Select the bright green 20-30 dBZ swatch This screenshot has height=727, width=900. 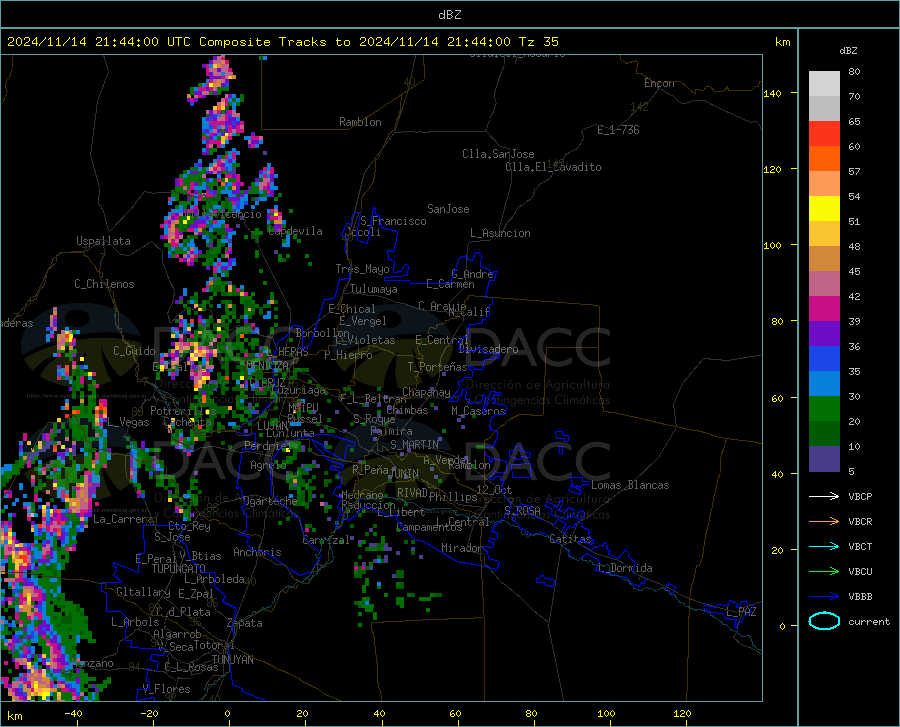point(824,409)
